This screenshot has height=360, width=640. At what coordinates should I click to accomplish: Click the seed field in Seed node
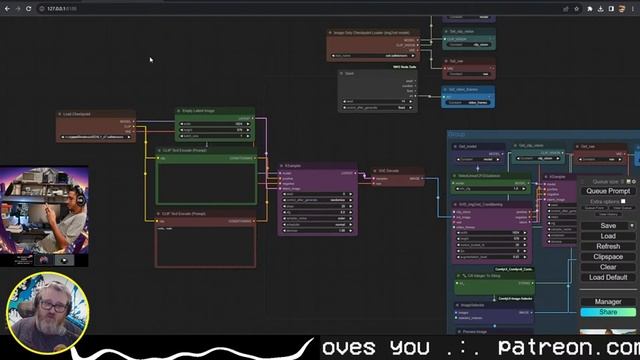(378, 102)
